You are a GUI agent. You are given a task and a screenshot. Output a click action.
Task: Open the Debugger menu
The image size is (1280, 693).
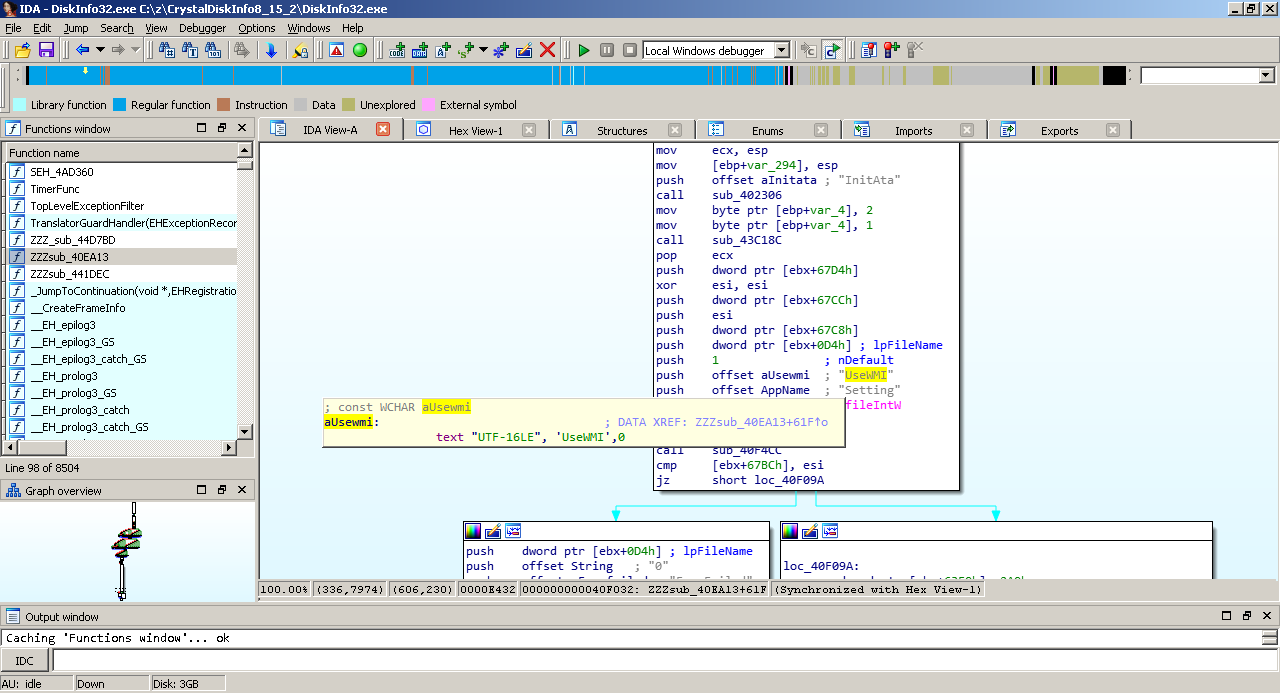click(202, 28)
